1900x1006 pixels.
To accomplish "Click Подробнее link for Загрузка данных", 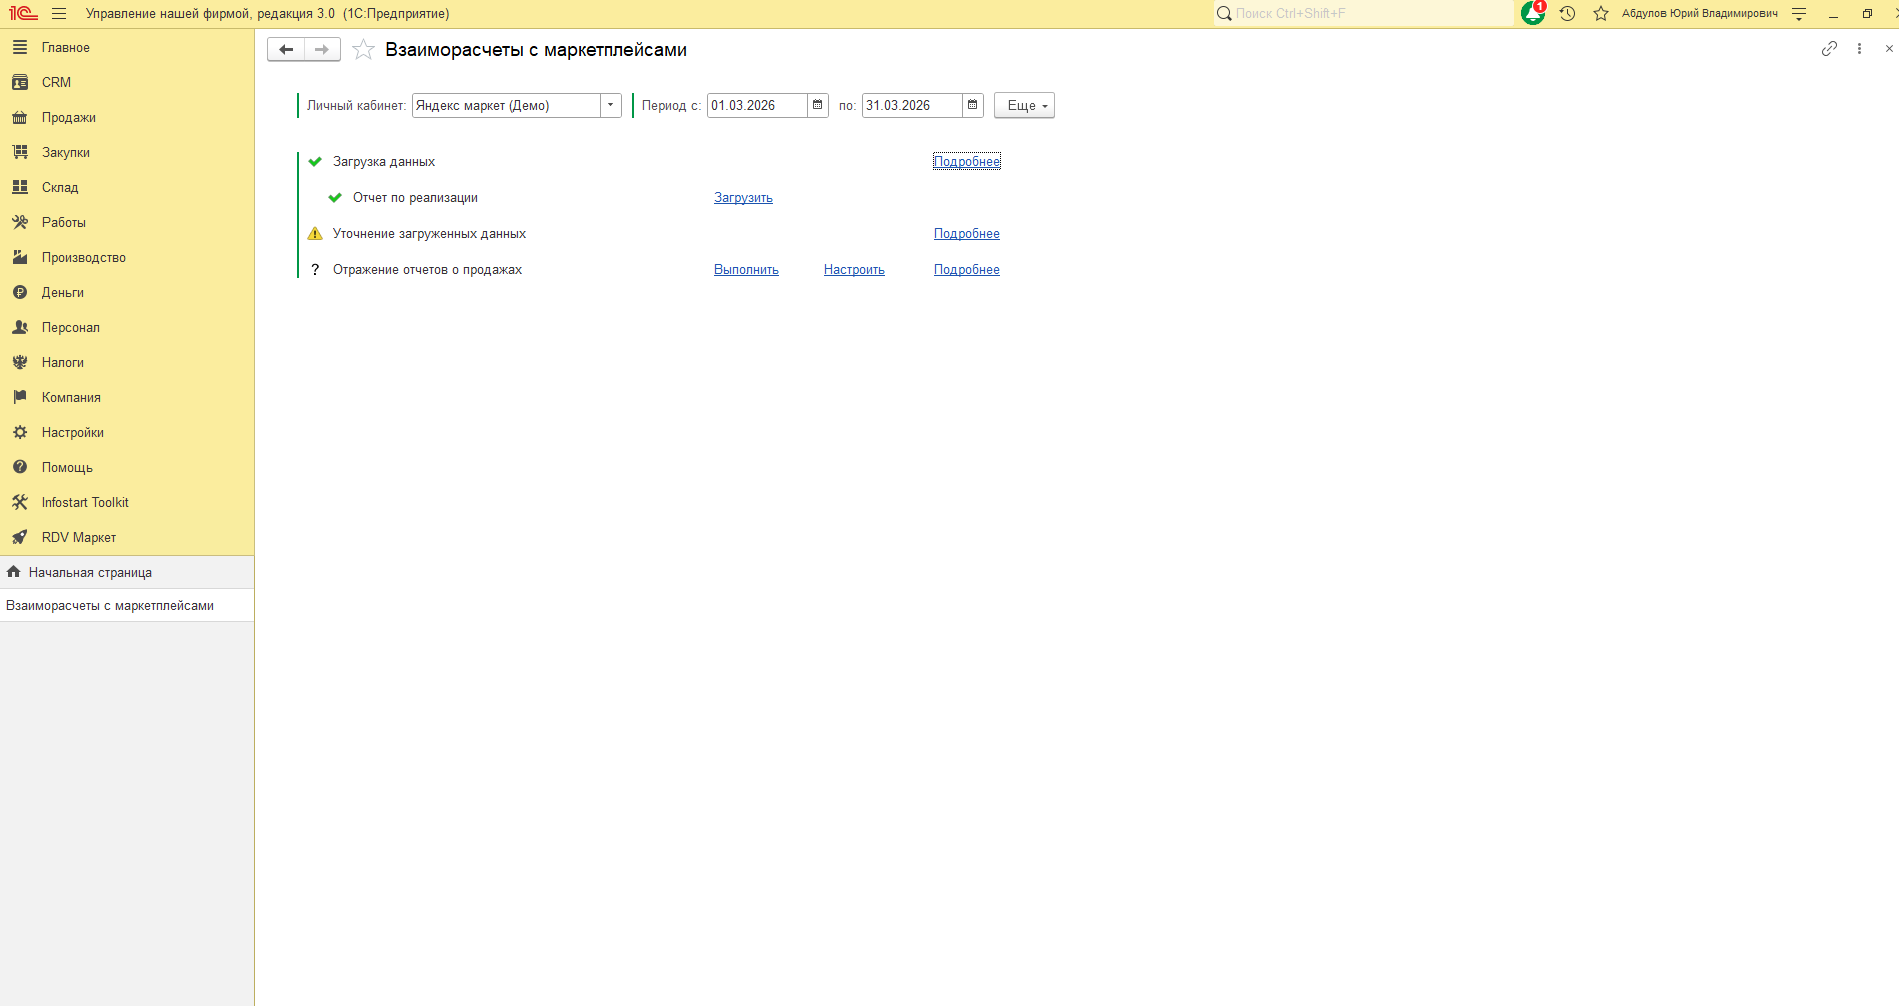I will [x=967, y=162].
